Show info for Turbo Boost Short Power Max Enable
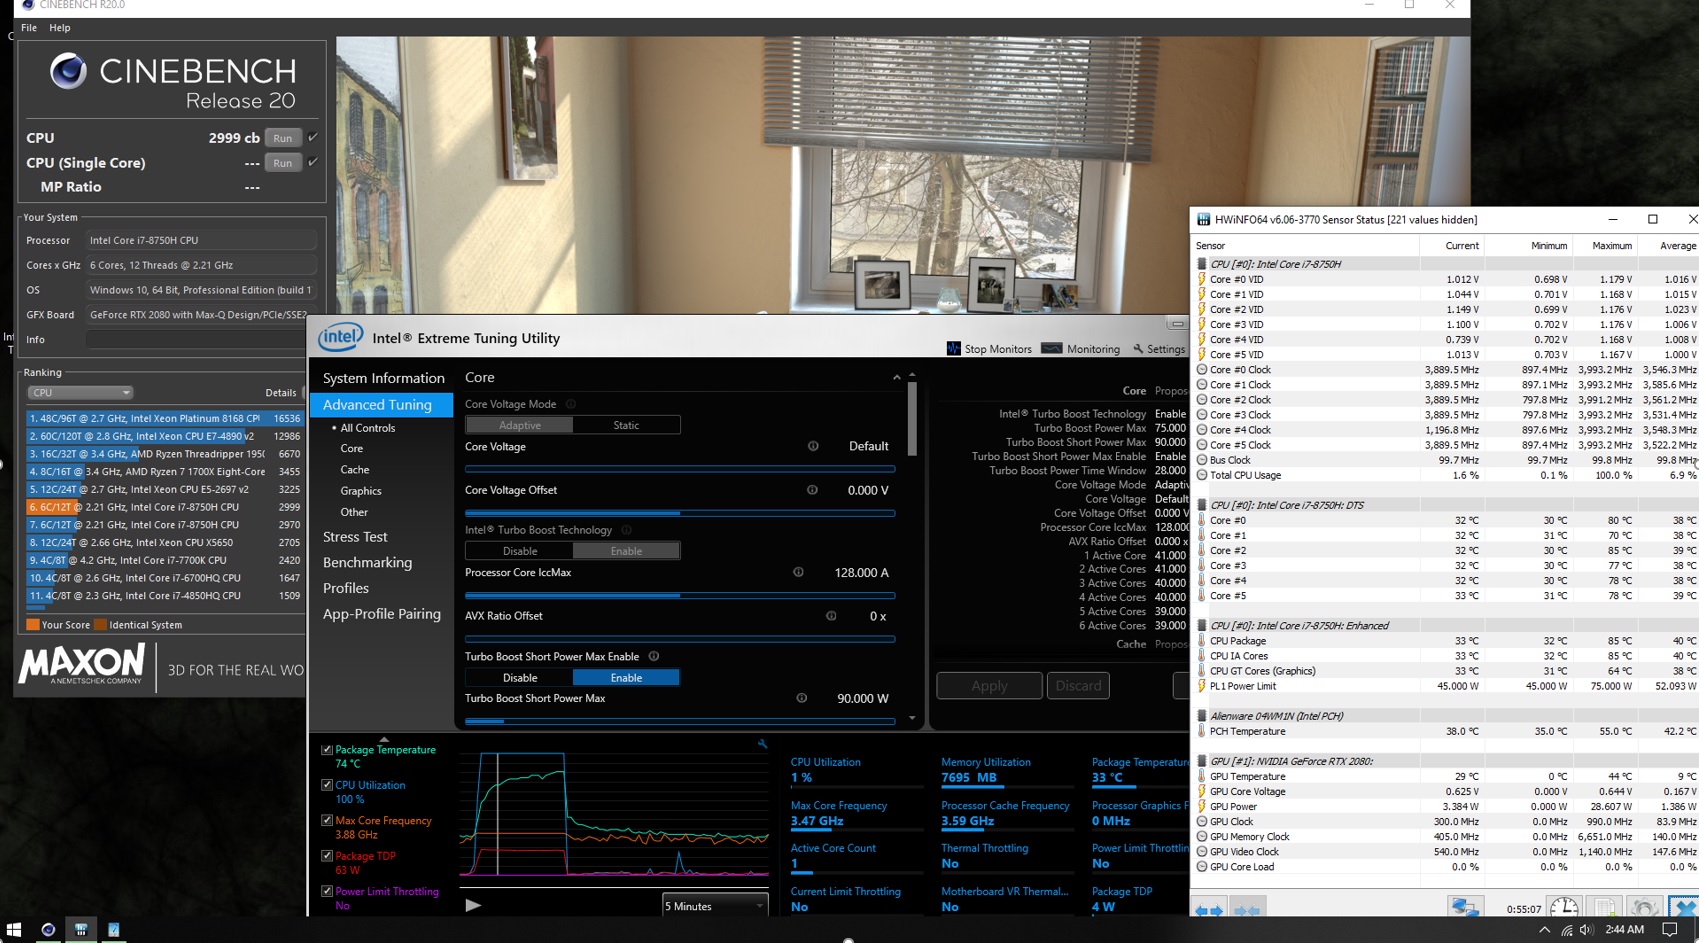This screenshot has width=1699, height=943. click(654, 656)
